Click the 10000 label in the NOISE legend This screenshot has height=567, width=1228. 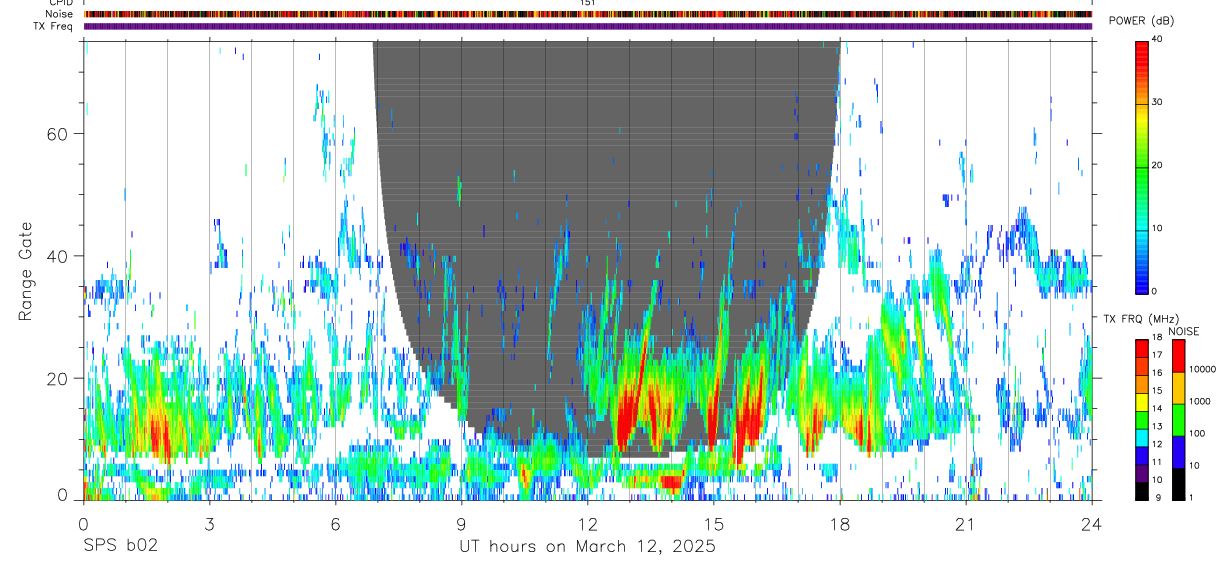pos(1202,369)
